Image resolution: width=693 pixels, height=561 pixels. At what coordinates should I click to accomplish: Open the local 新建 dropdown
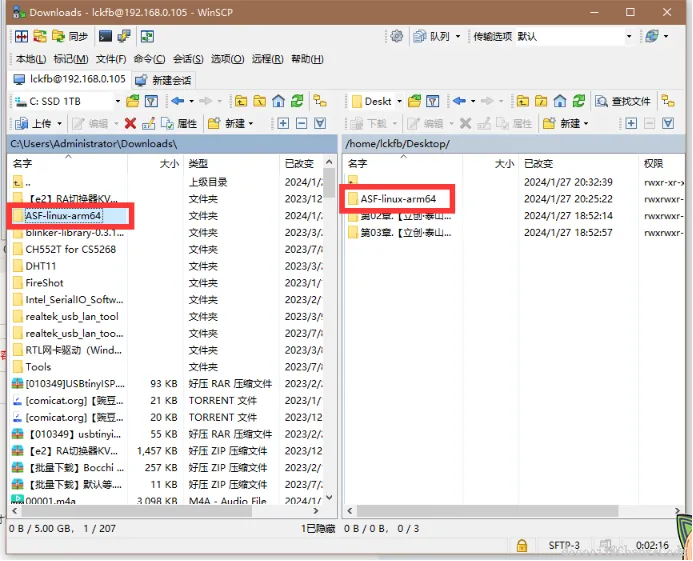tap(230, 123)
